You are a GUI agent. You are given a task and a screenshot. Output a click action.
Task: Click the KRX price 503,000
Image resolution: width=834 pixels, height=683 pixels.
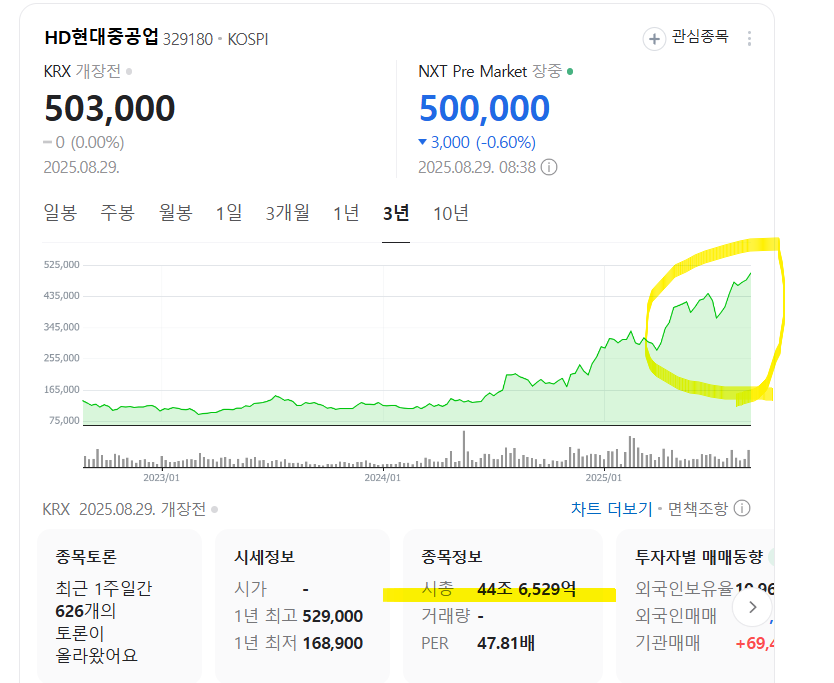coord(110,109)
